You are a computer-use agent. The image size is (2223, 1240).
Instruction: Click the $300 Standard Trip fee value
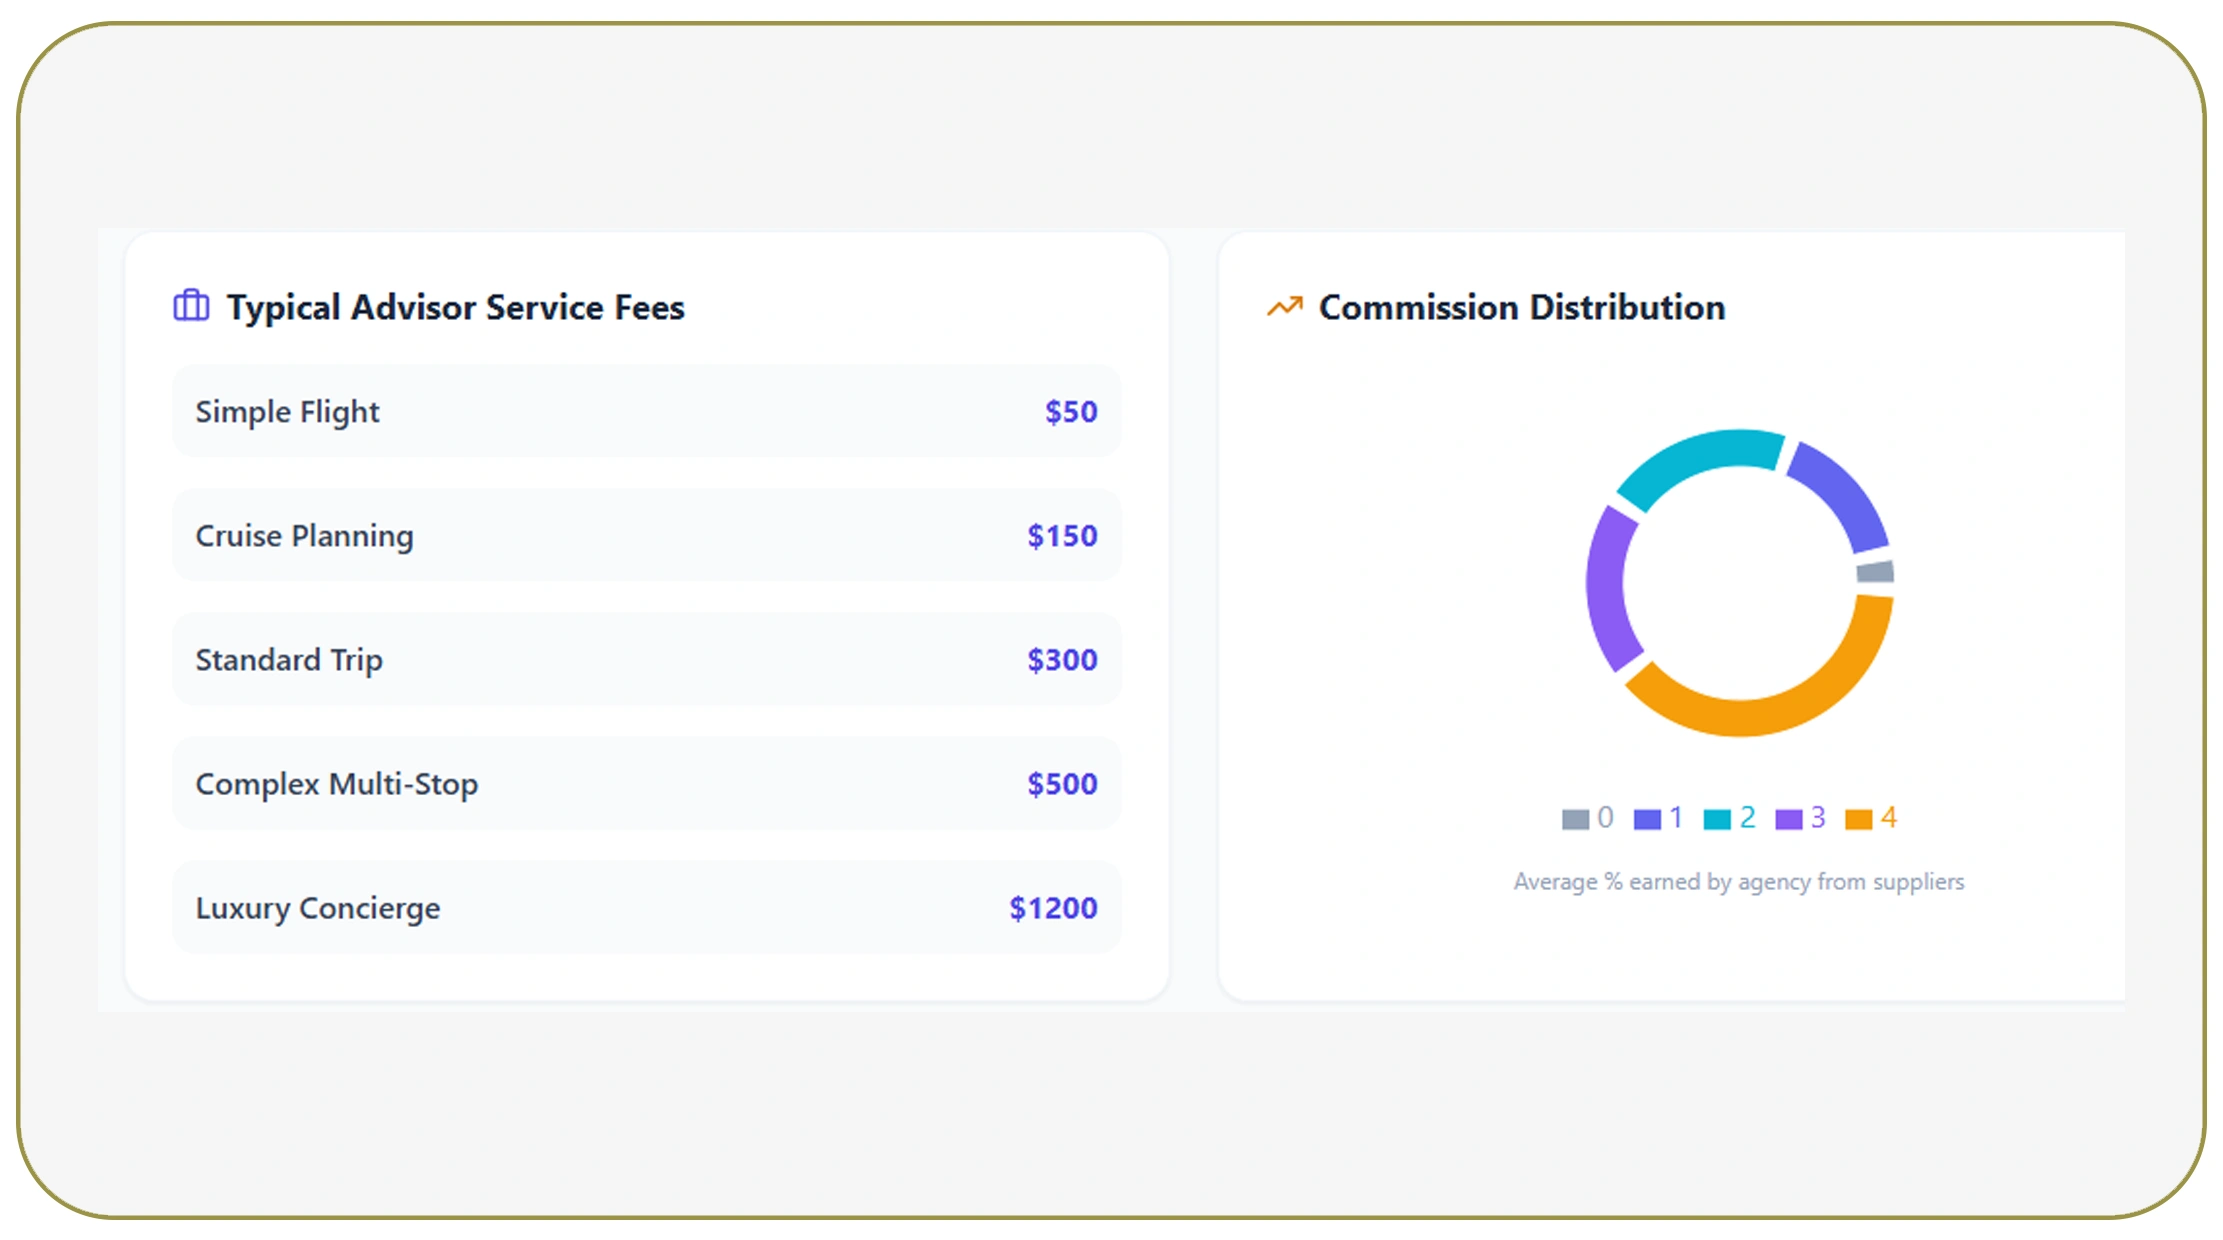pos(1062,659)
